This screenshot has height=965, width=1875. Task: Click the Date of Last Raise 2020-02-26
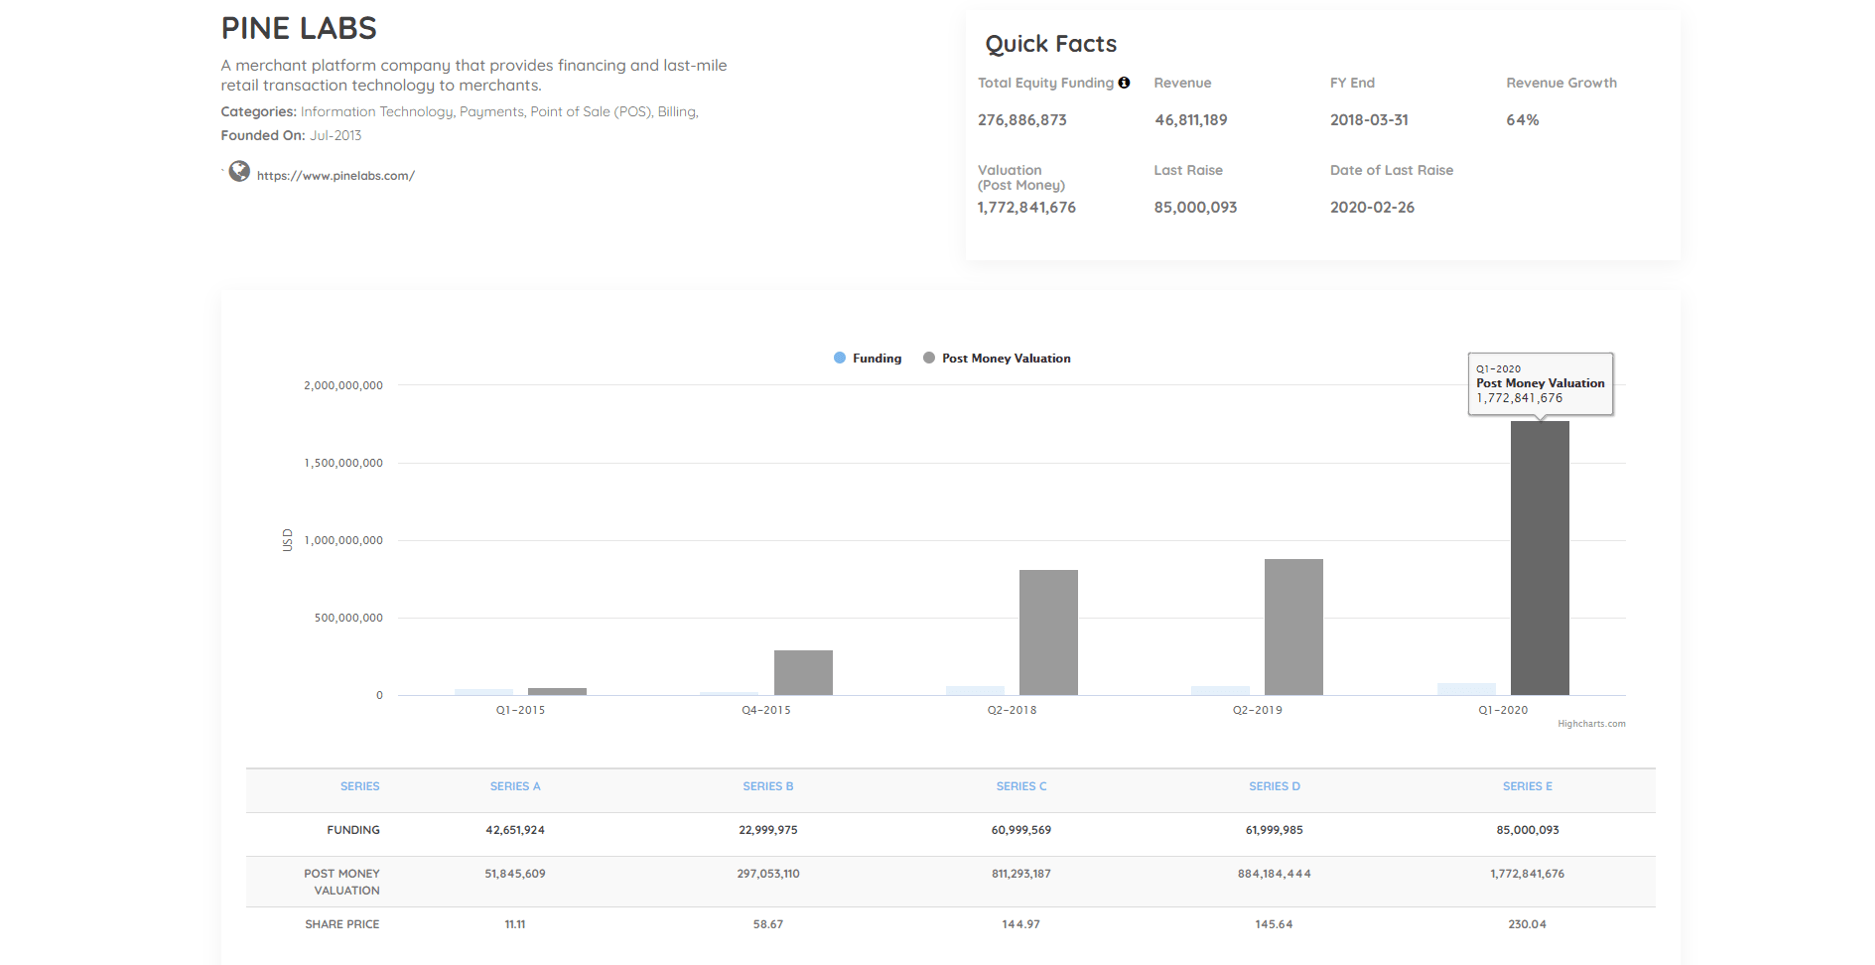[1372, 208]
